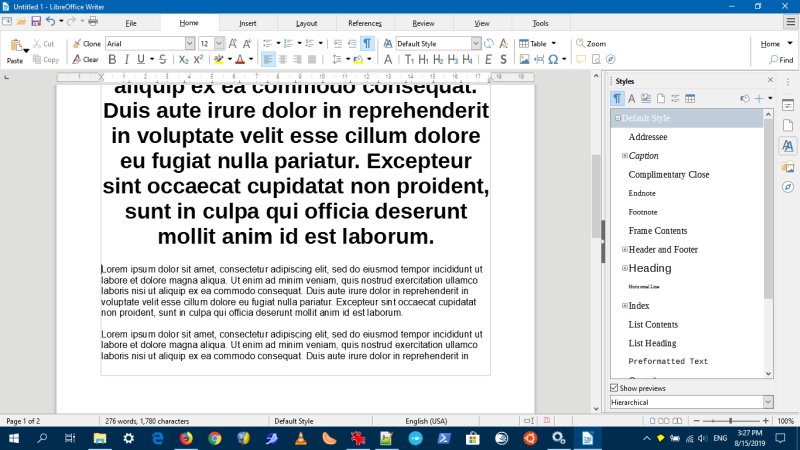This screenshot has height=450, width=800.
Task: Apply strikethrough to text
Action: click(162, 60)
